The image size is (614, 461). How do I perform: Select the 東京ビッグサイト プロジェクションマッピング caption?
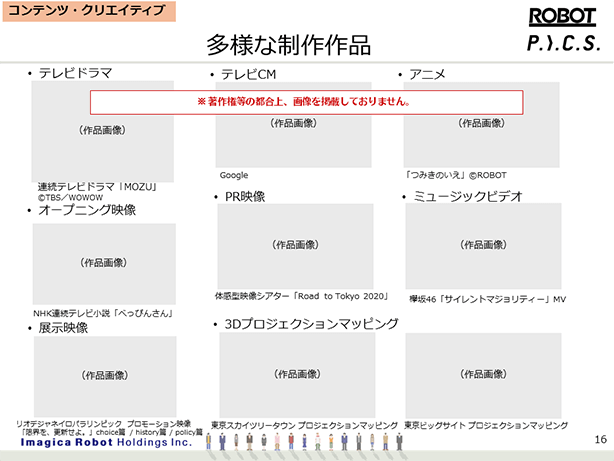click(x=486, y=425)
